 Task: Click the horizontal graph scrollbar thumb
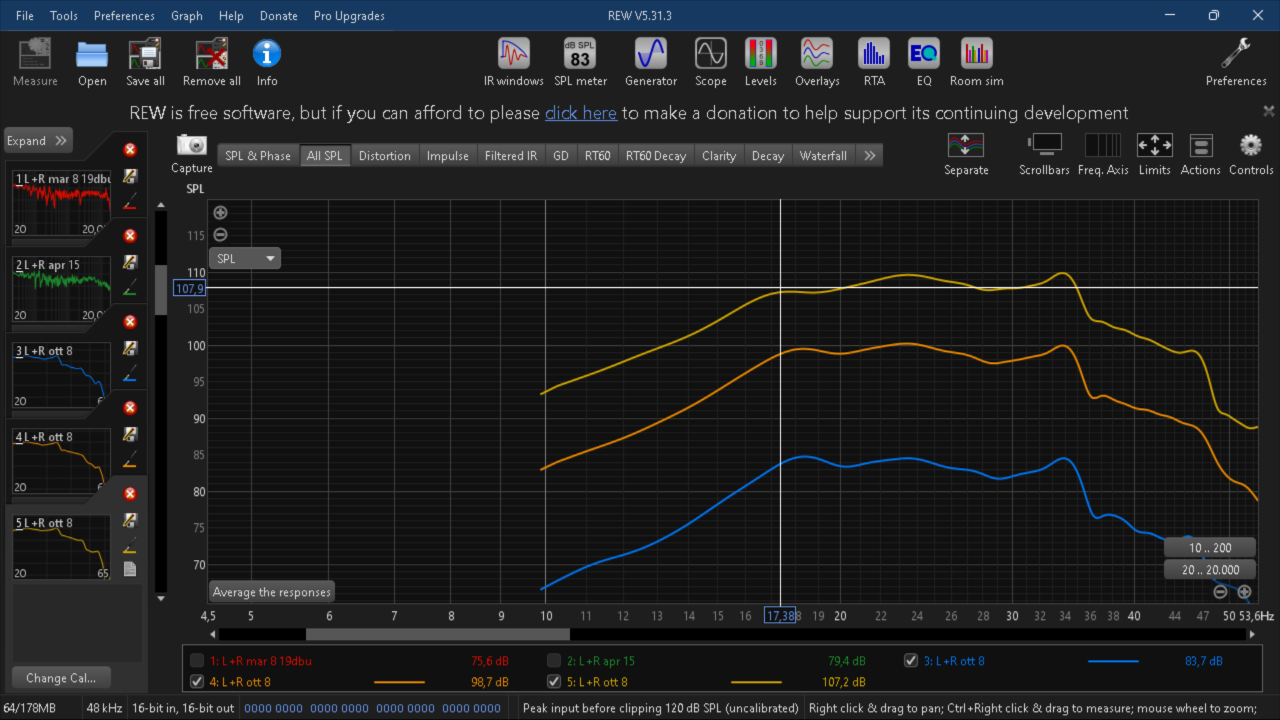(437, 634)
